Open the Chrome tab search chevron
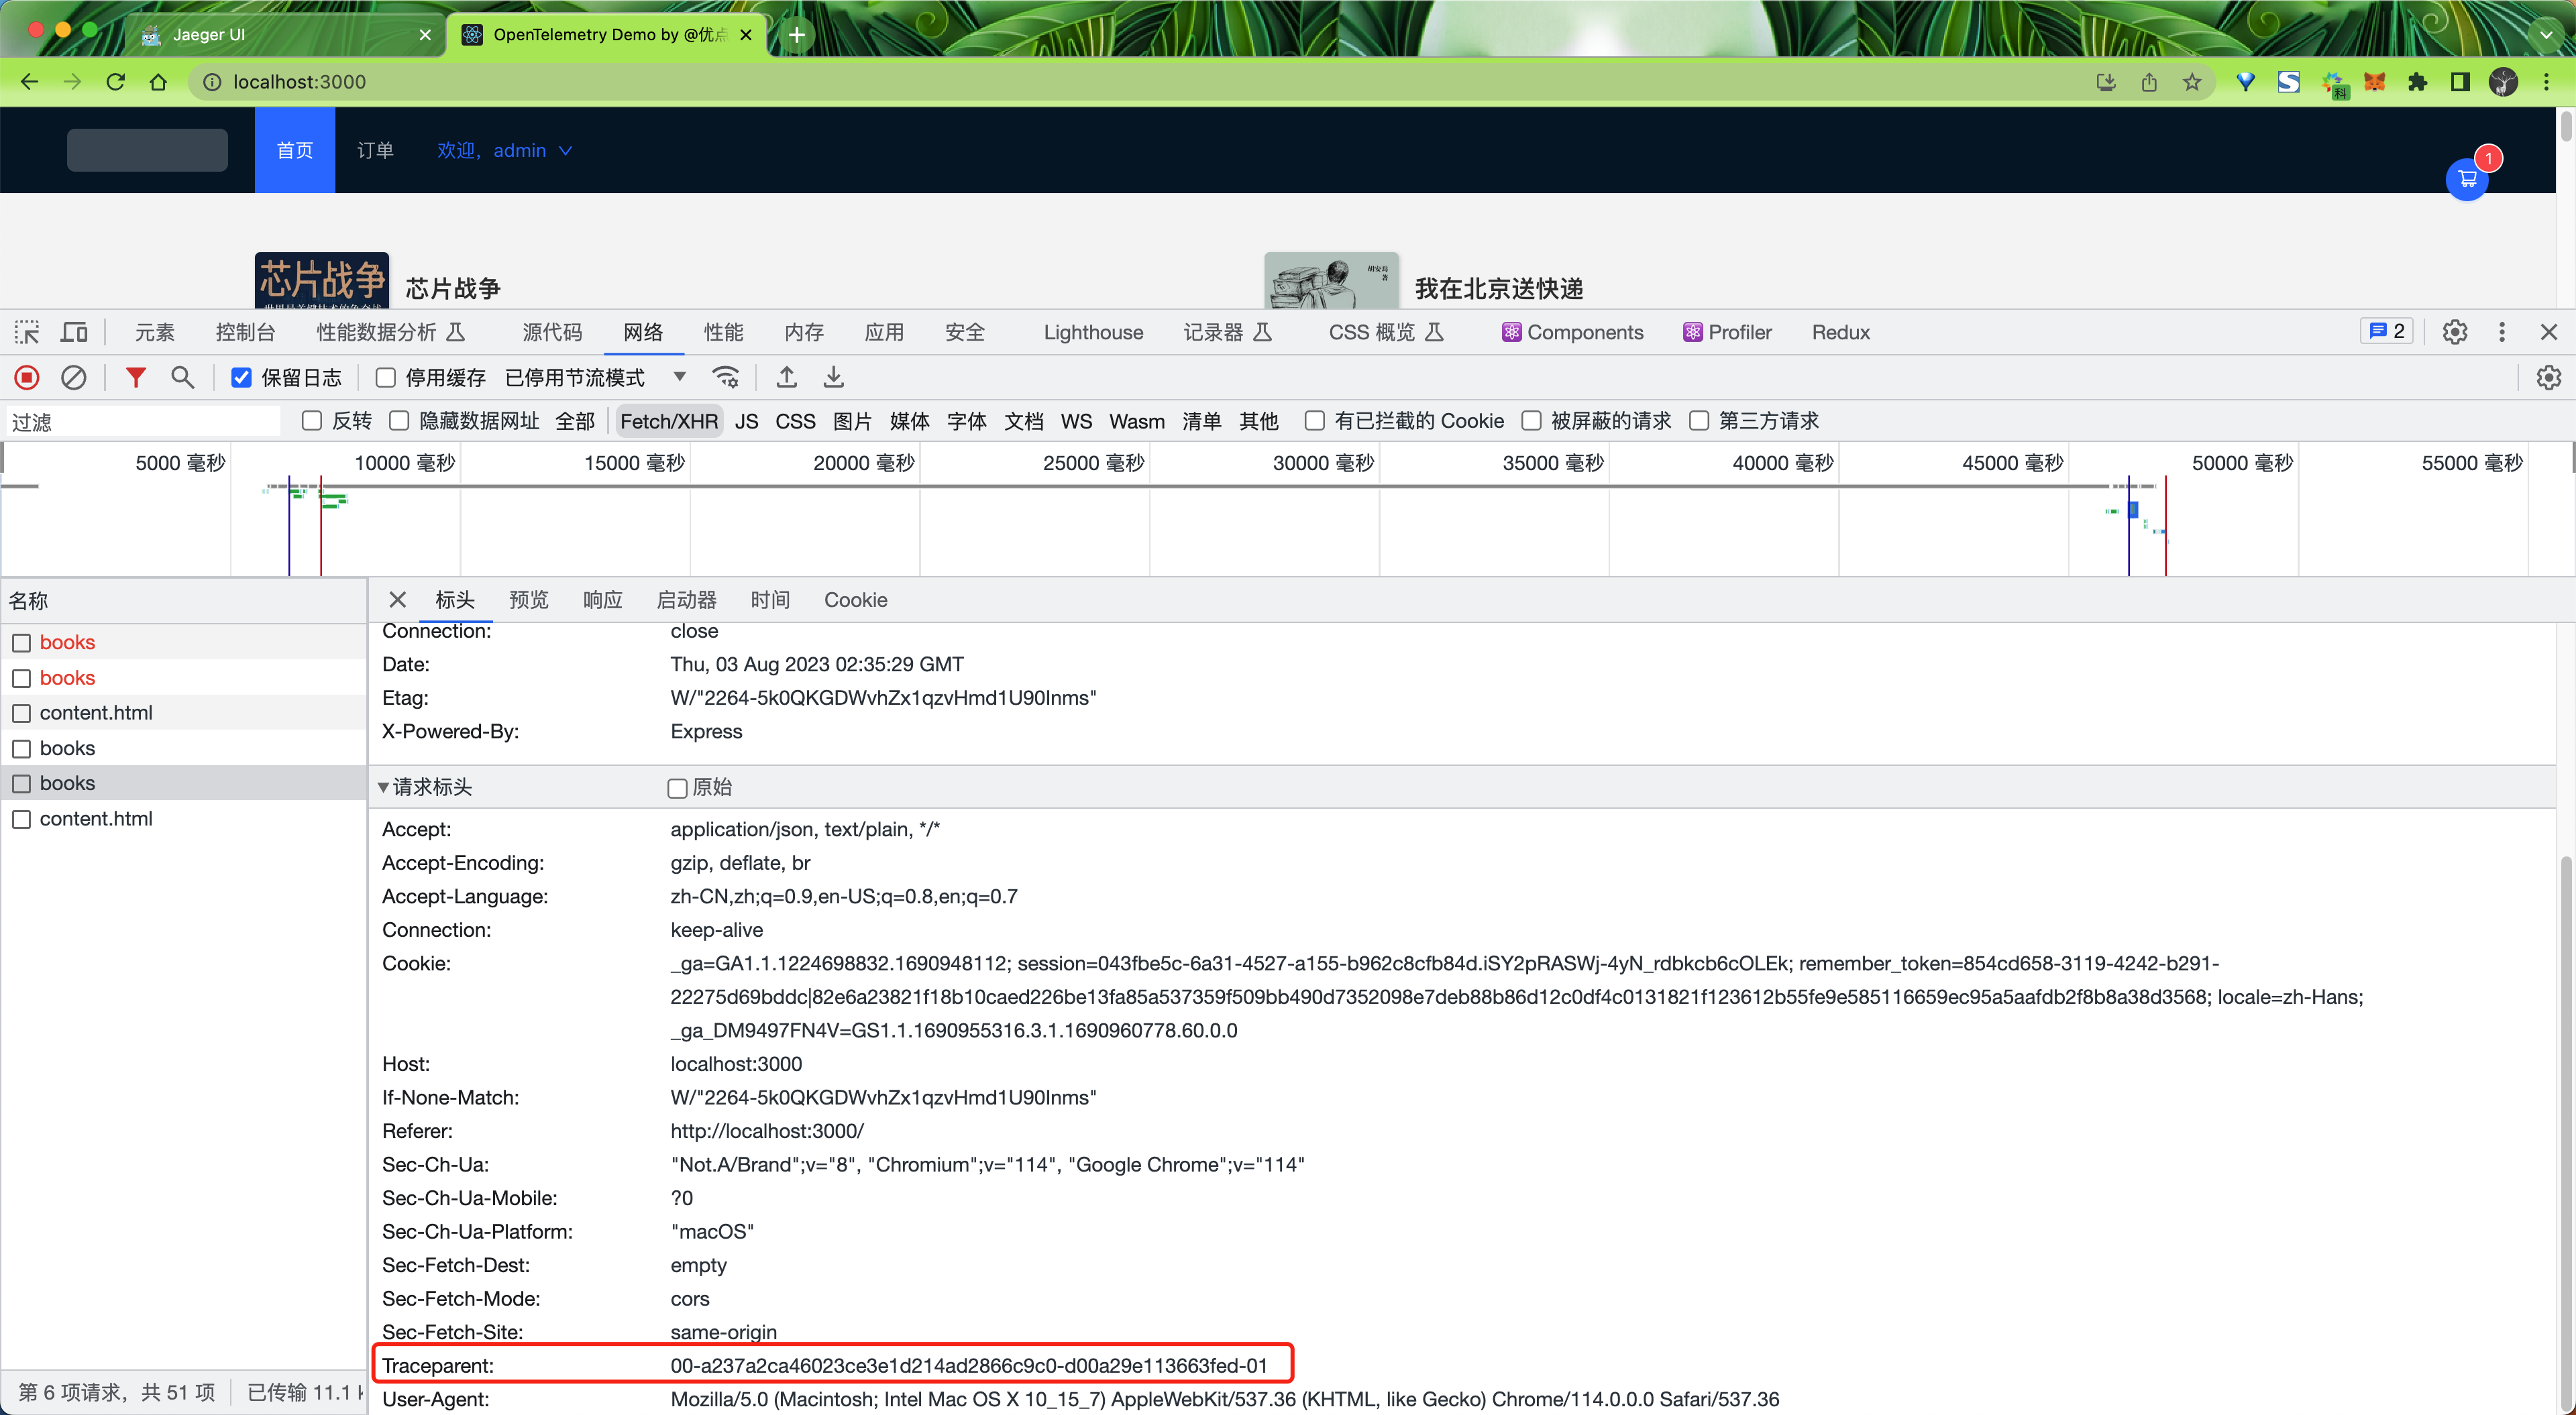The height and width of the screenshot is (1415, 2576). click(2546, 34)
